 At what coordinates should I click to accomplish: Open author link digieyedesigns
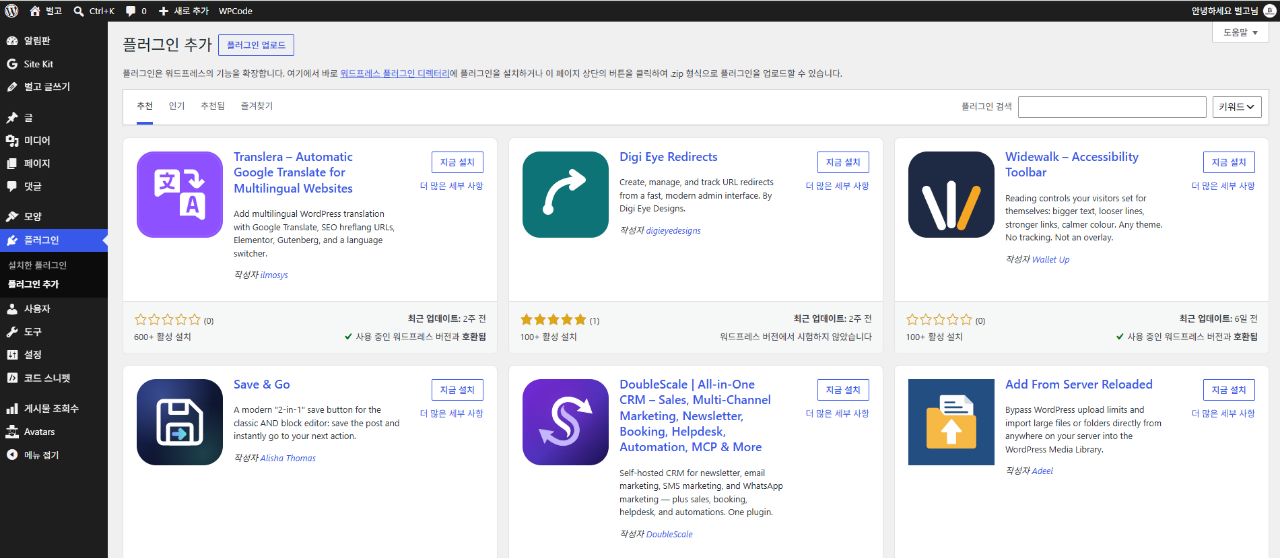tap(673, 231)
